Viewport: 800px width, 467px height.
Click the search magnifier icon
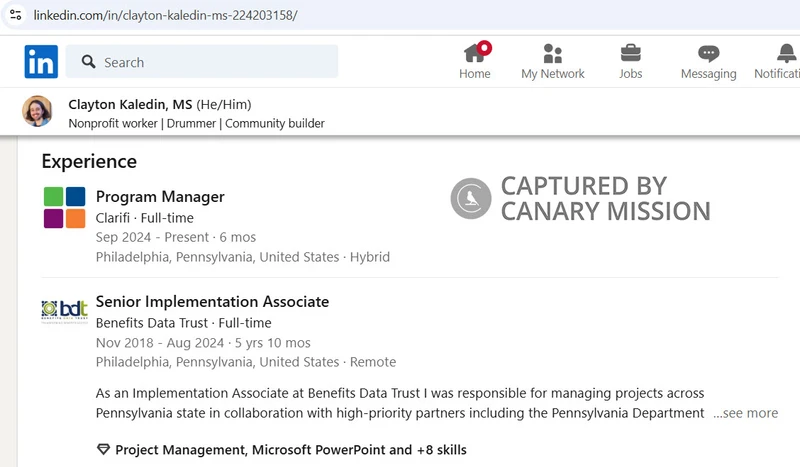(x=88, y=62)
